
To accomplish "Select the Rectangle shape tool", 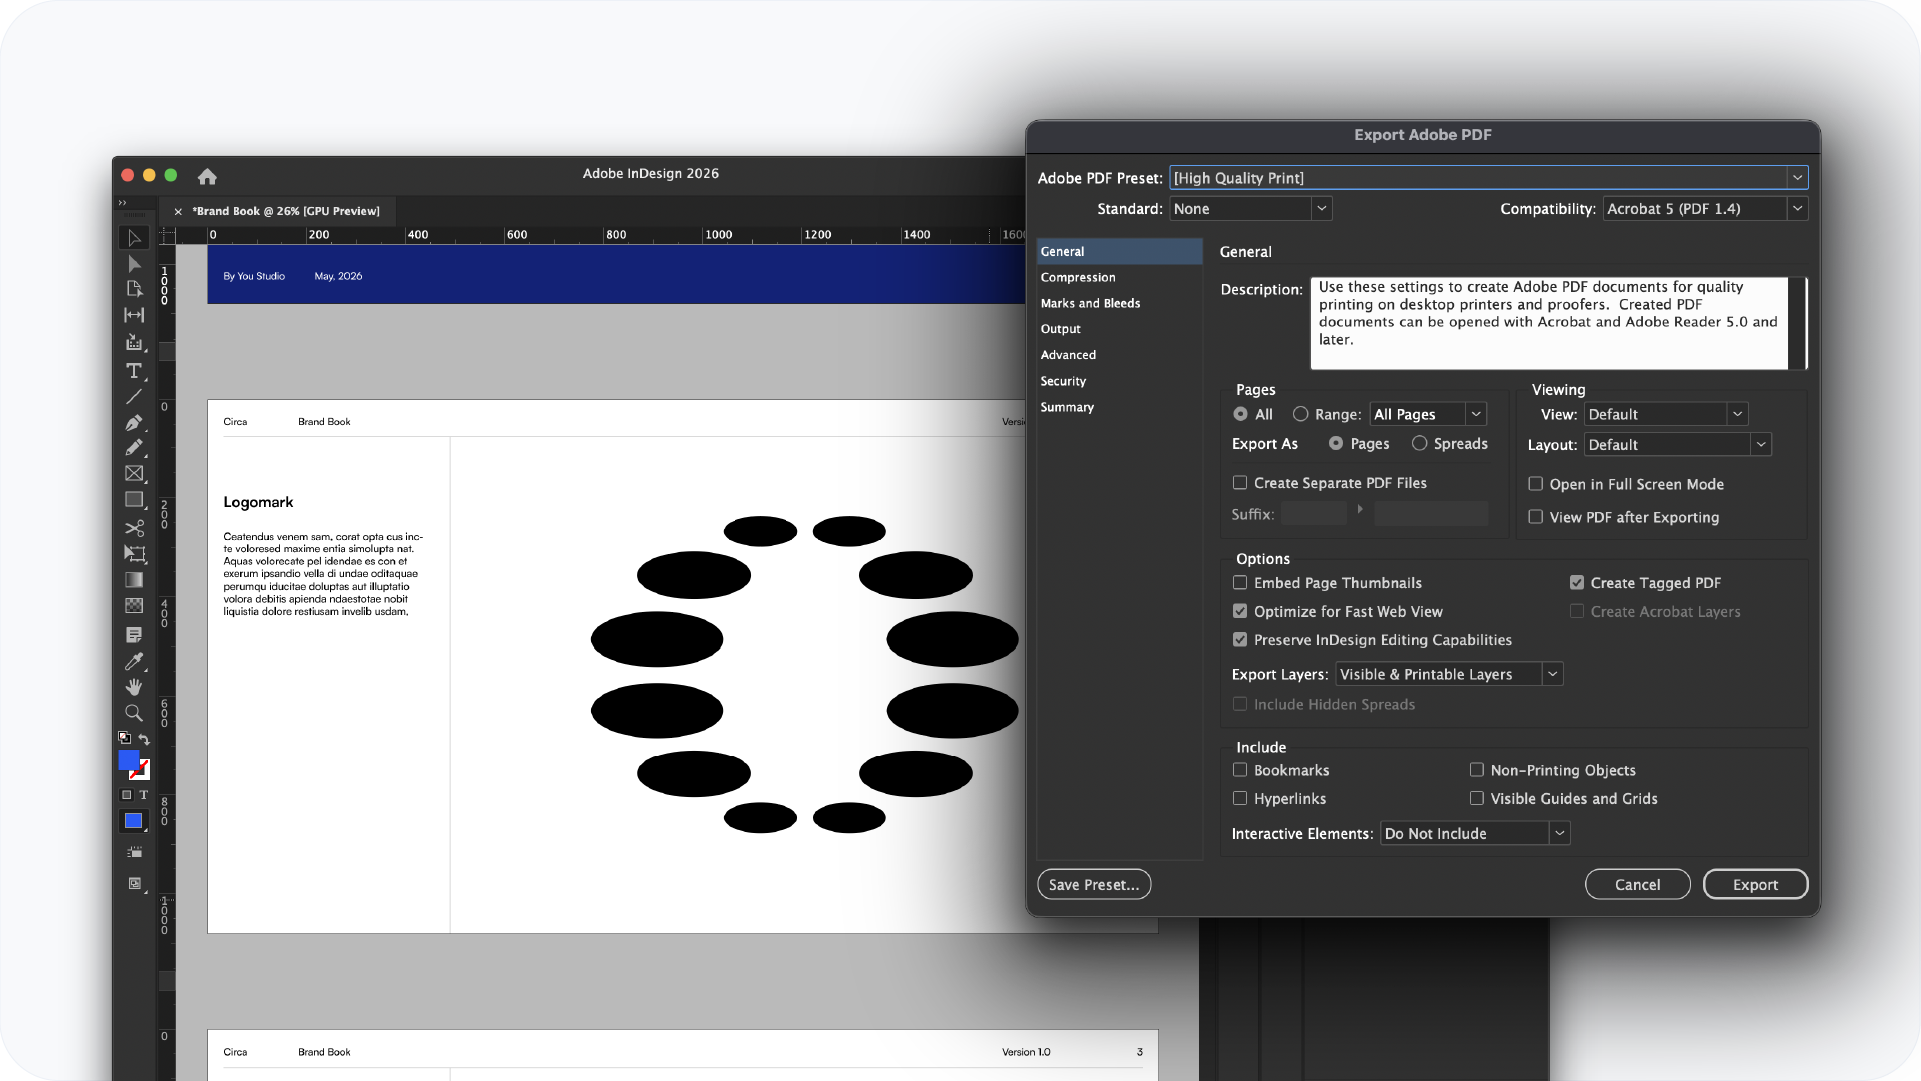I will pos(134,500).
